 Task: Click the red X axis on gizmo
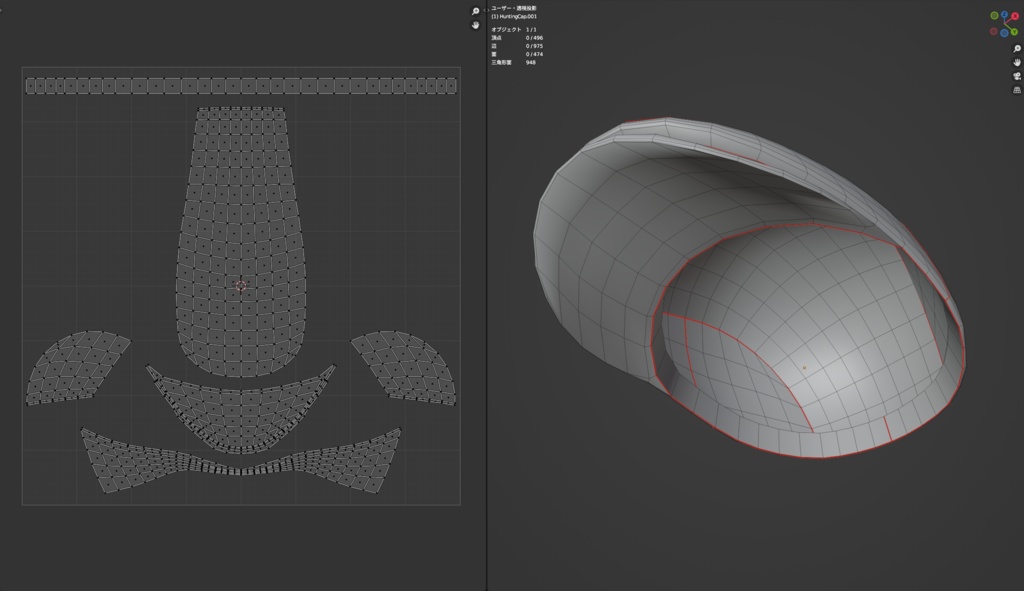tap(1015, 16)
